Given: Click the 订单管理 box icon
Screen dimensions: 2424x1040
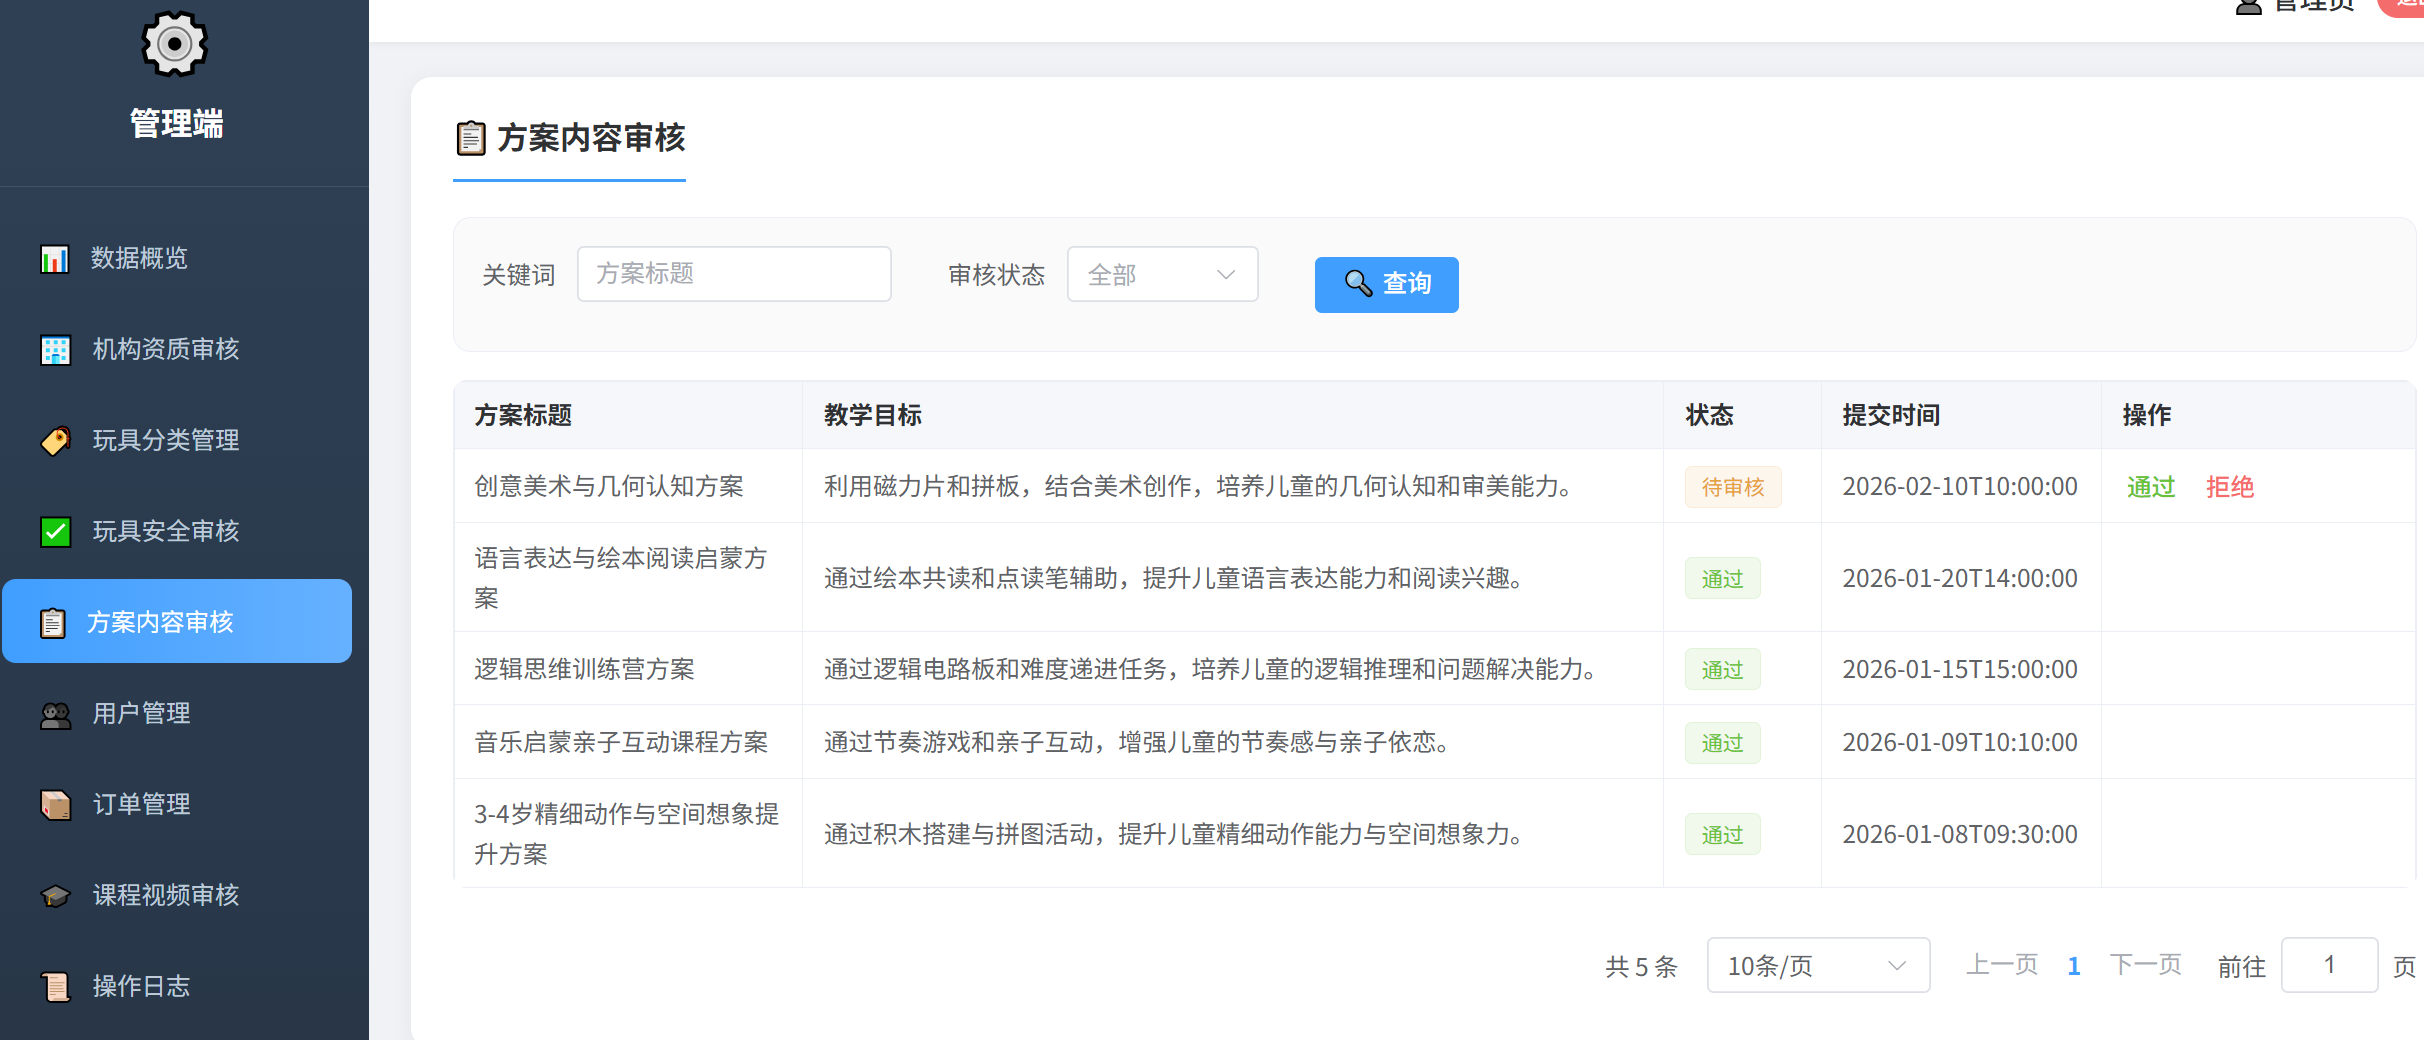Looking at the screenshot, I should tap(55, 805).
